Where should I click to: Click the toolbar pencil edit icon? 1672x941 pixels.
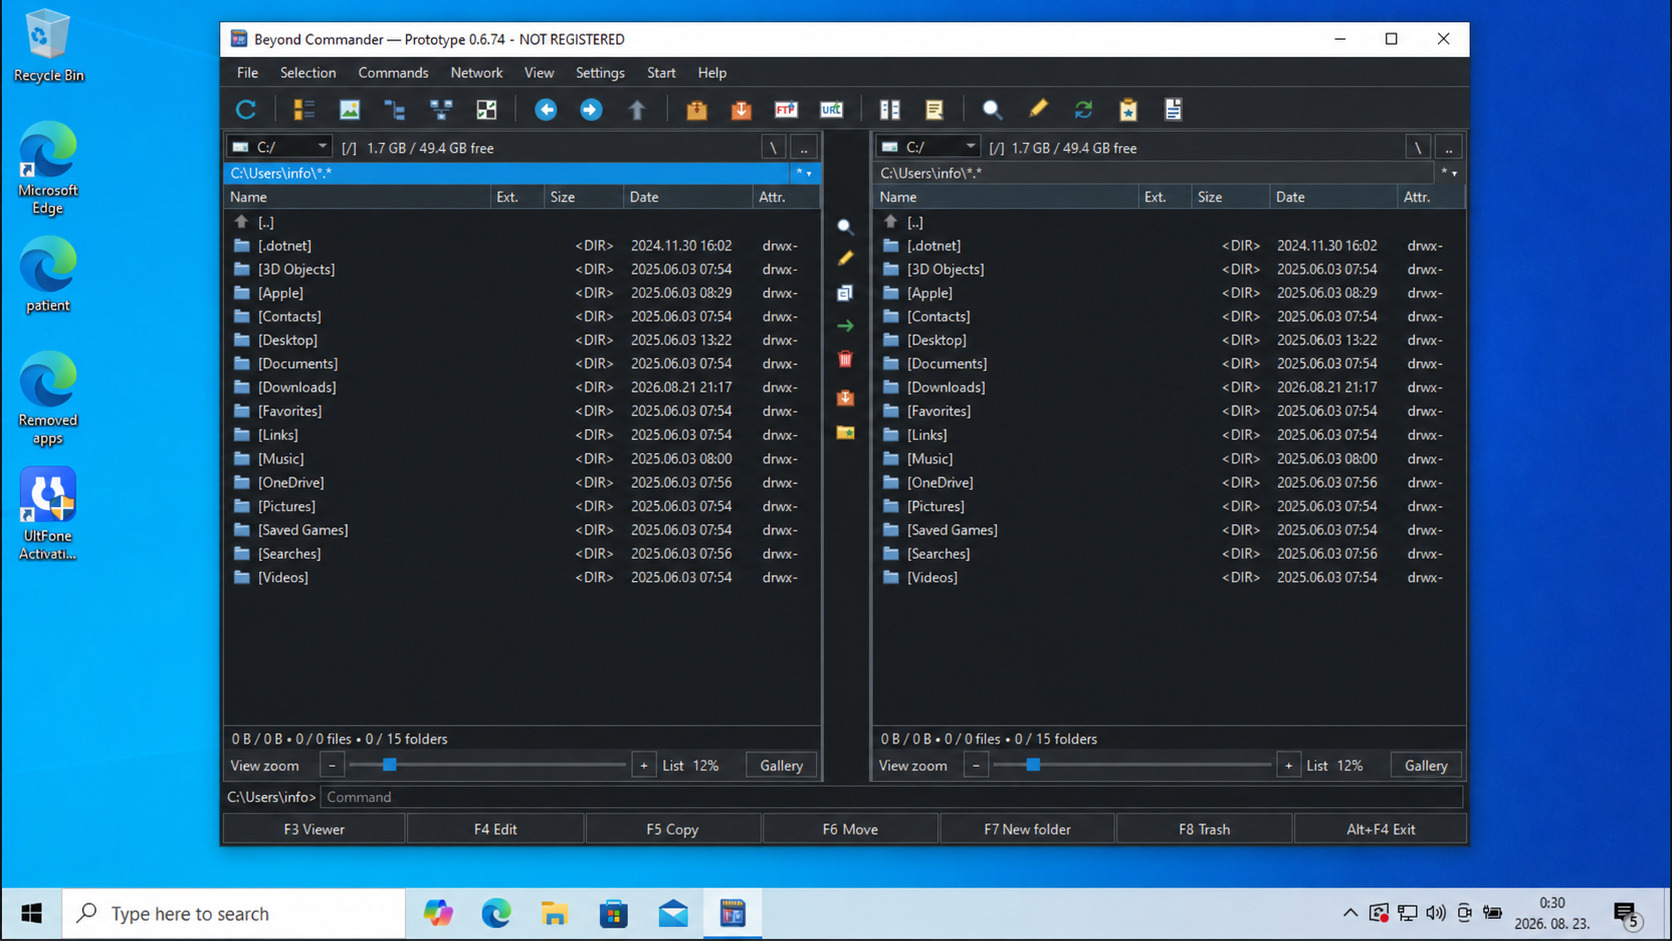tap(1038, 109)
